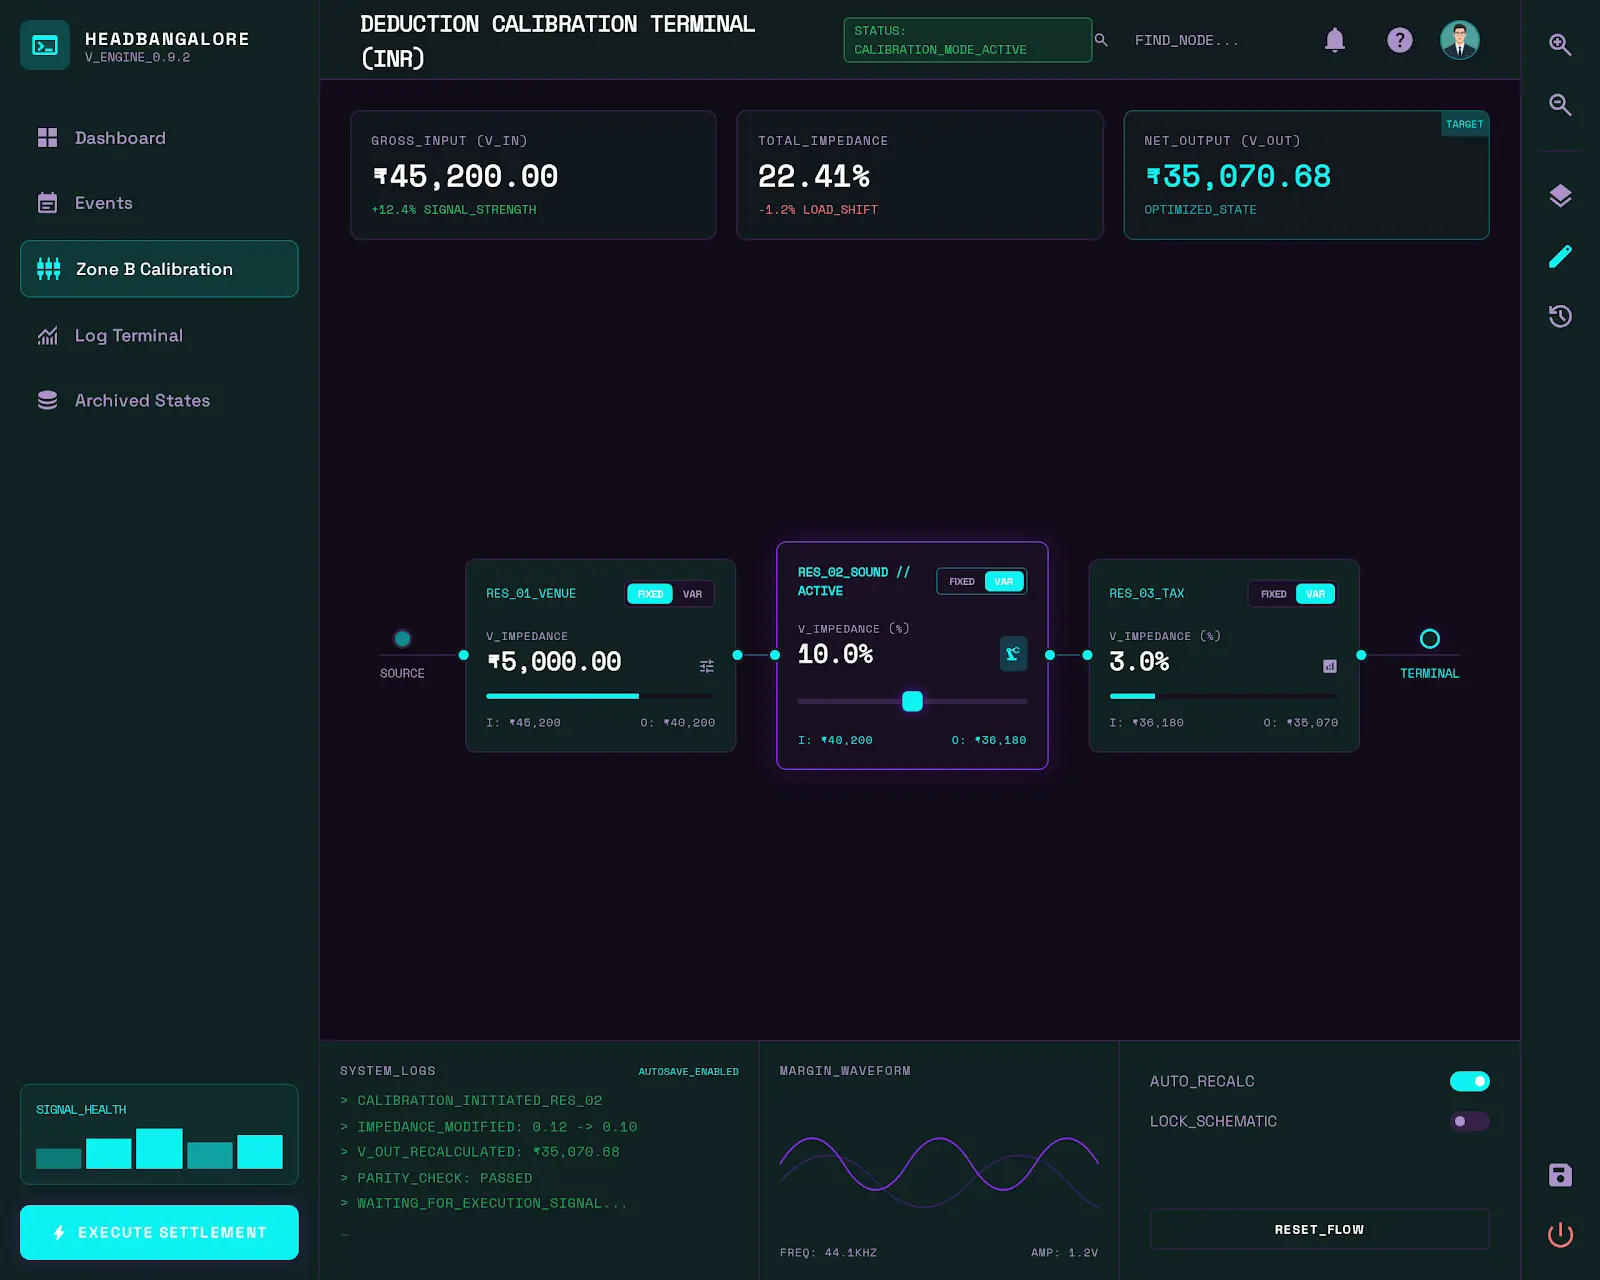Screen dimensions: 1600x1280
Task: Click the zoom in magnifier icon
Action: pos(1560,45)
